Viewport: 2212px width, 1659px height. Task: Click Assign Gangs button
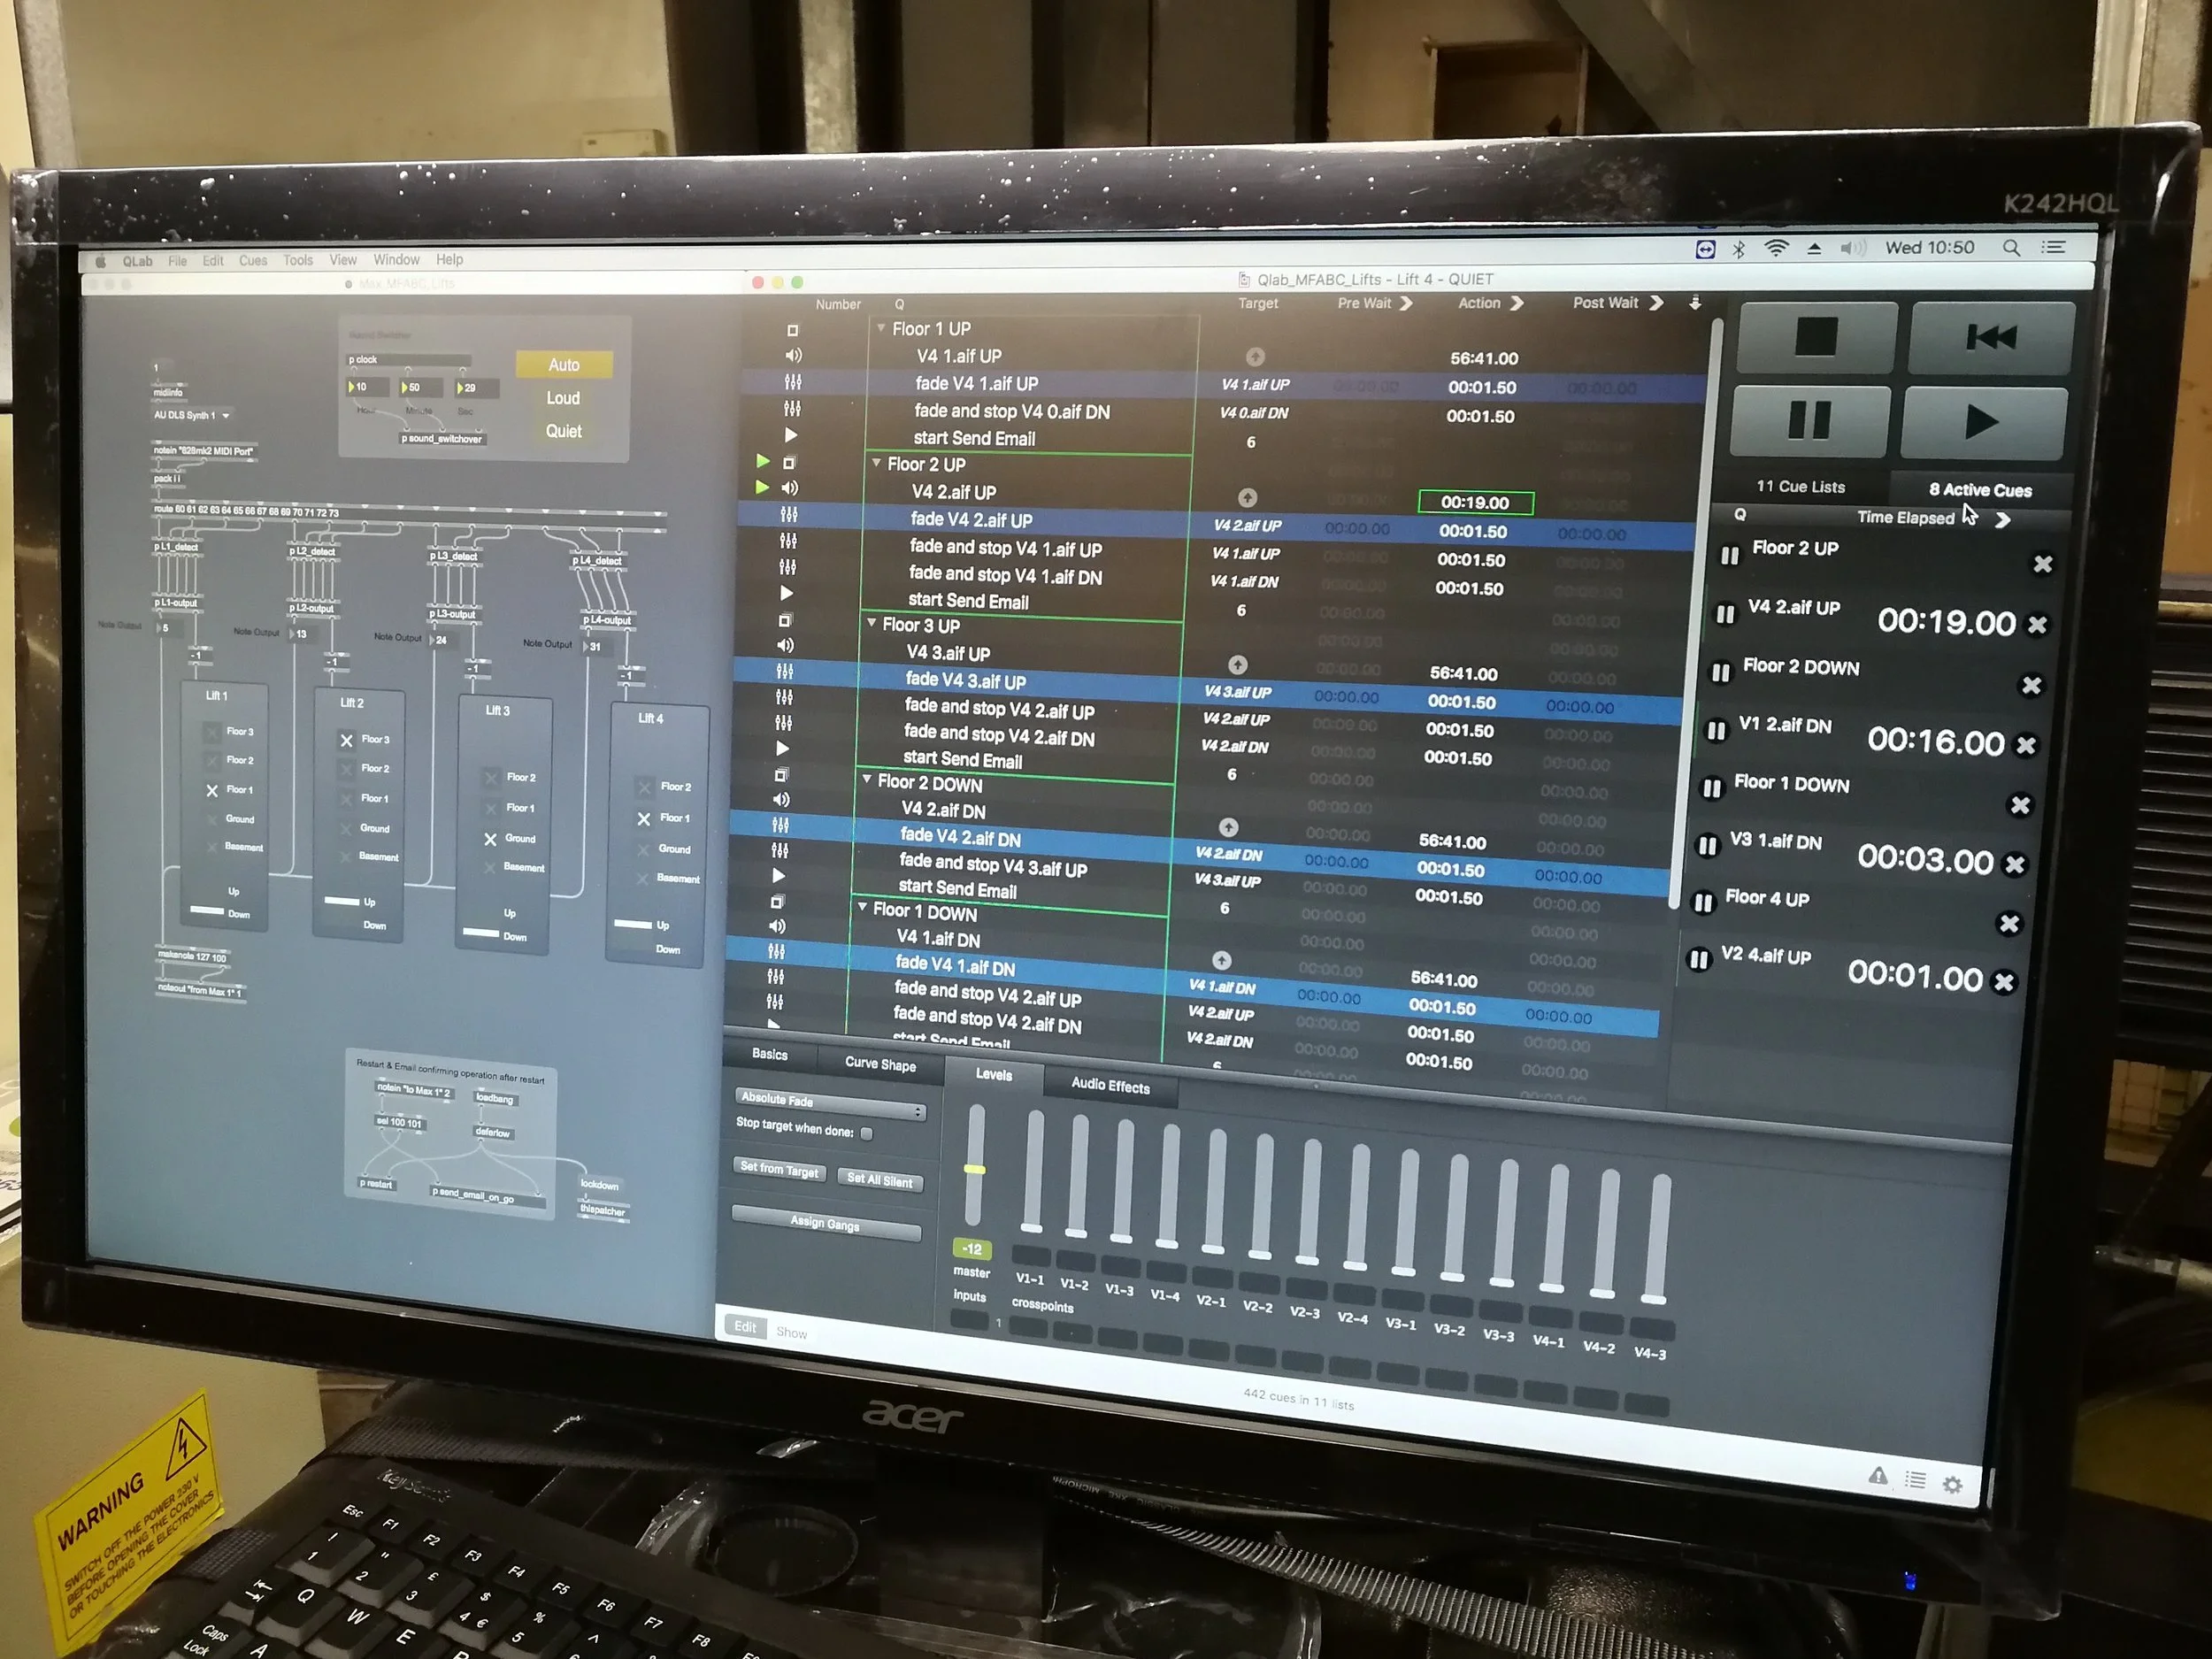pyautogui.click(x=825, y=1223)
